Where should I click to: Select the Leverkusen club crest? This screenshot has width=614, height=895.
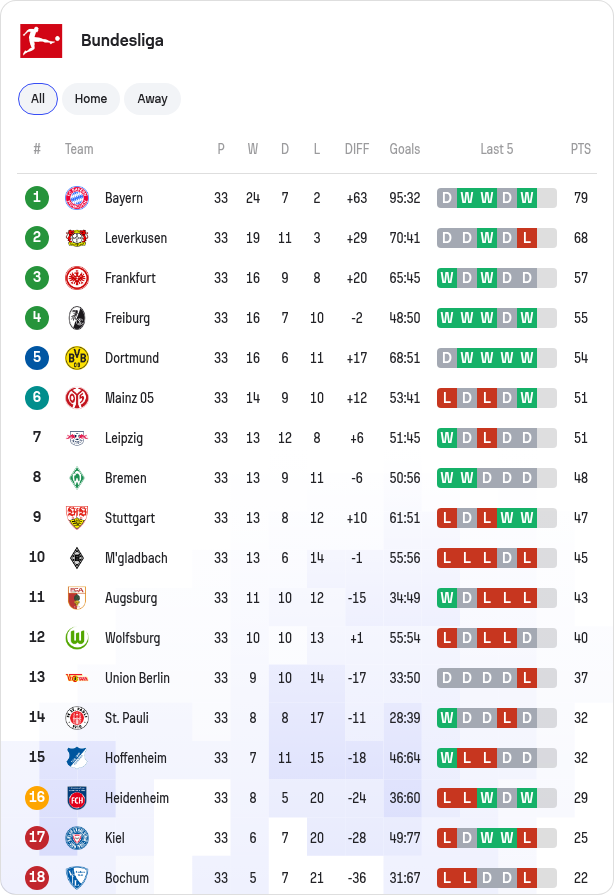coord(77,238)
